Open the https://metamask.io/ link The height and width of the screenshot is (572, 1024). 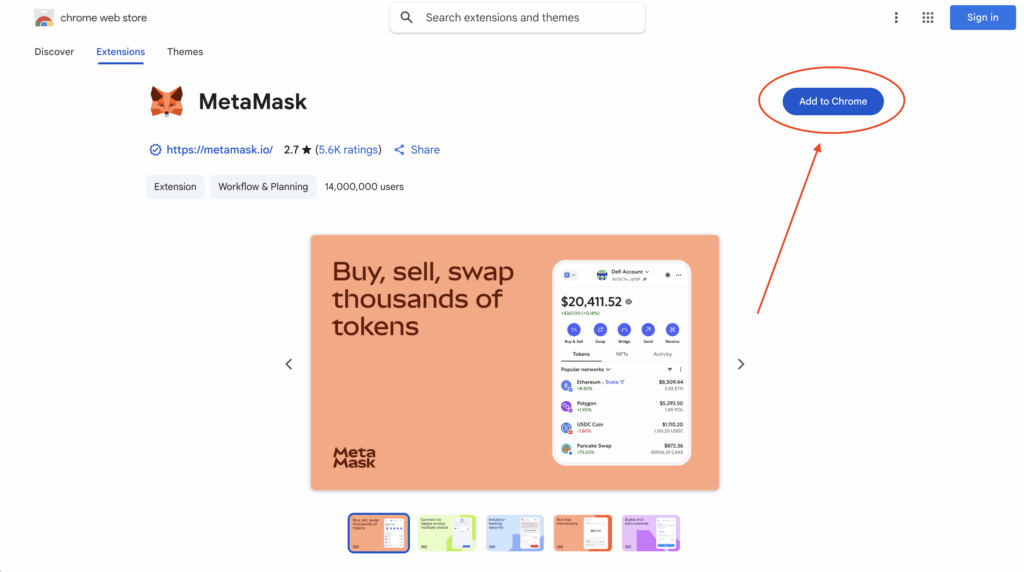coord(219,150)
